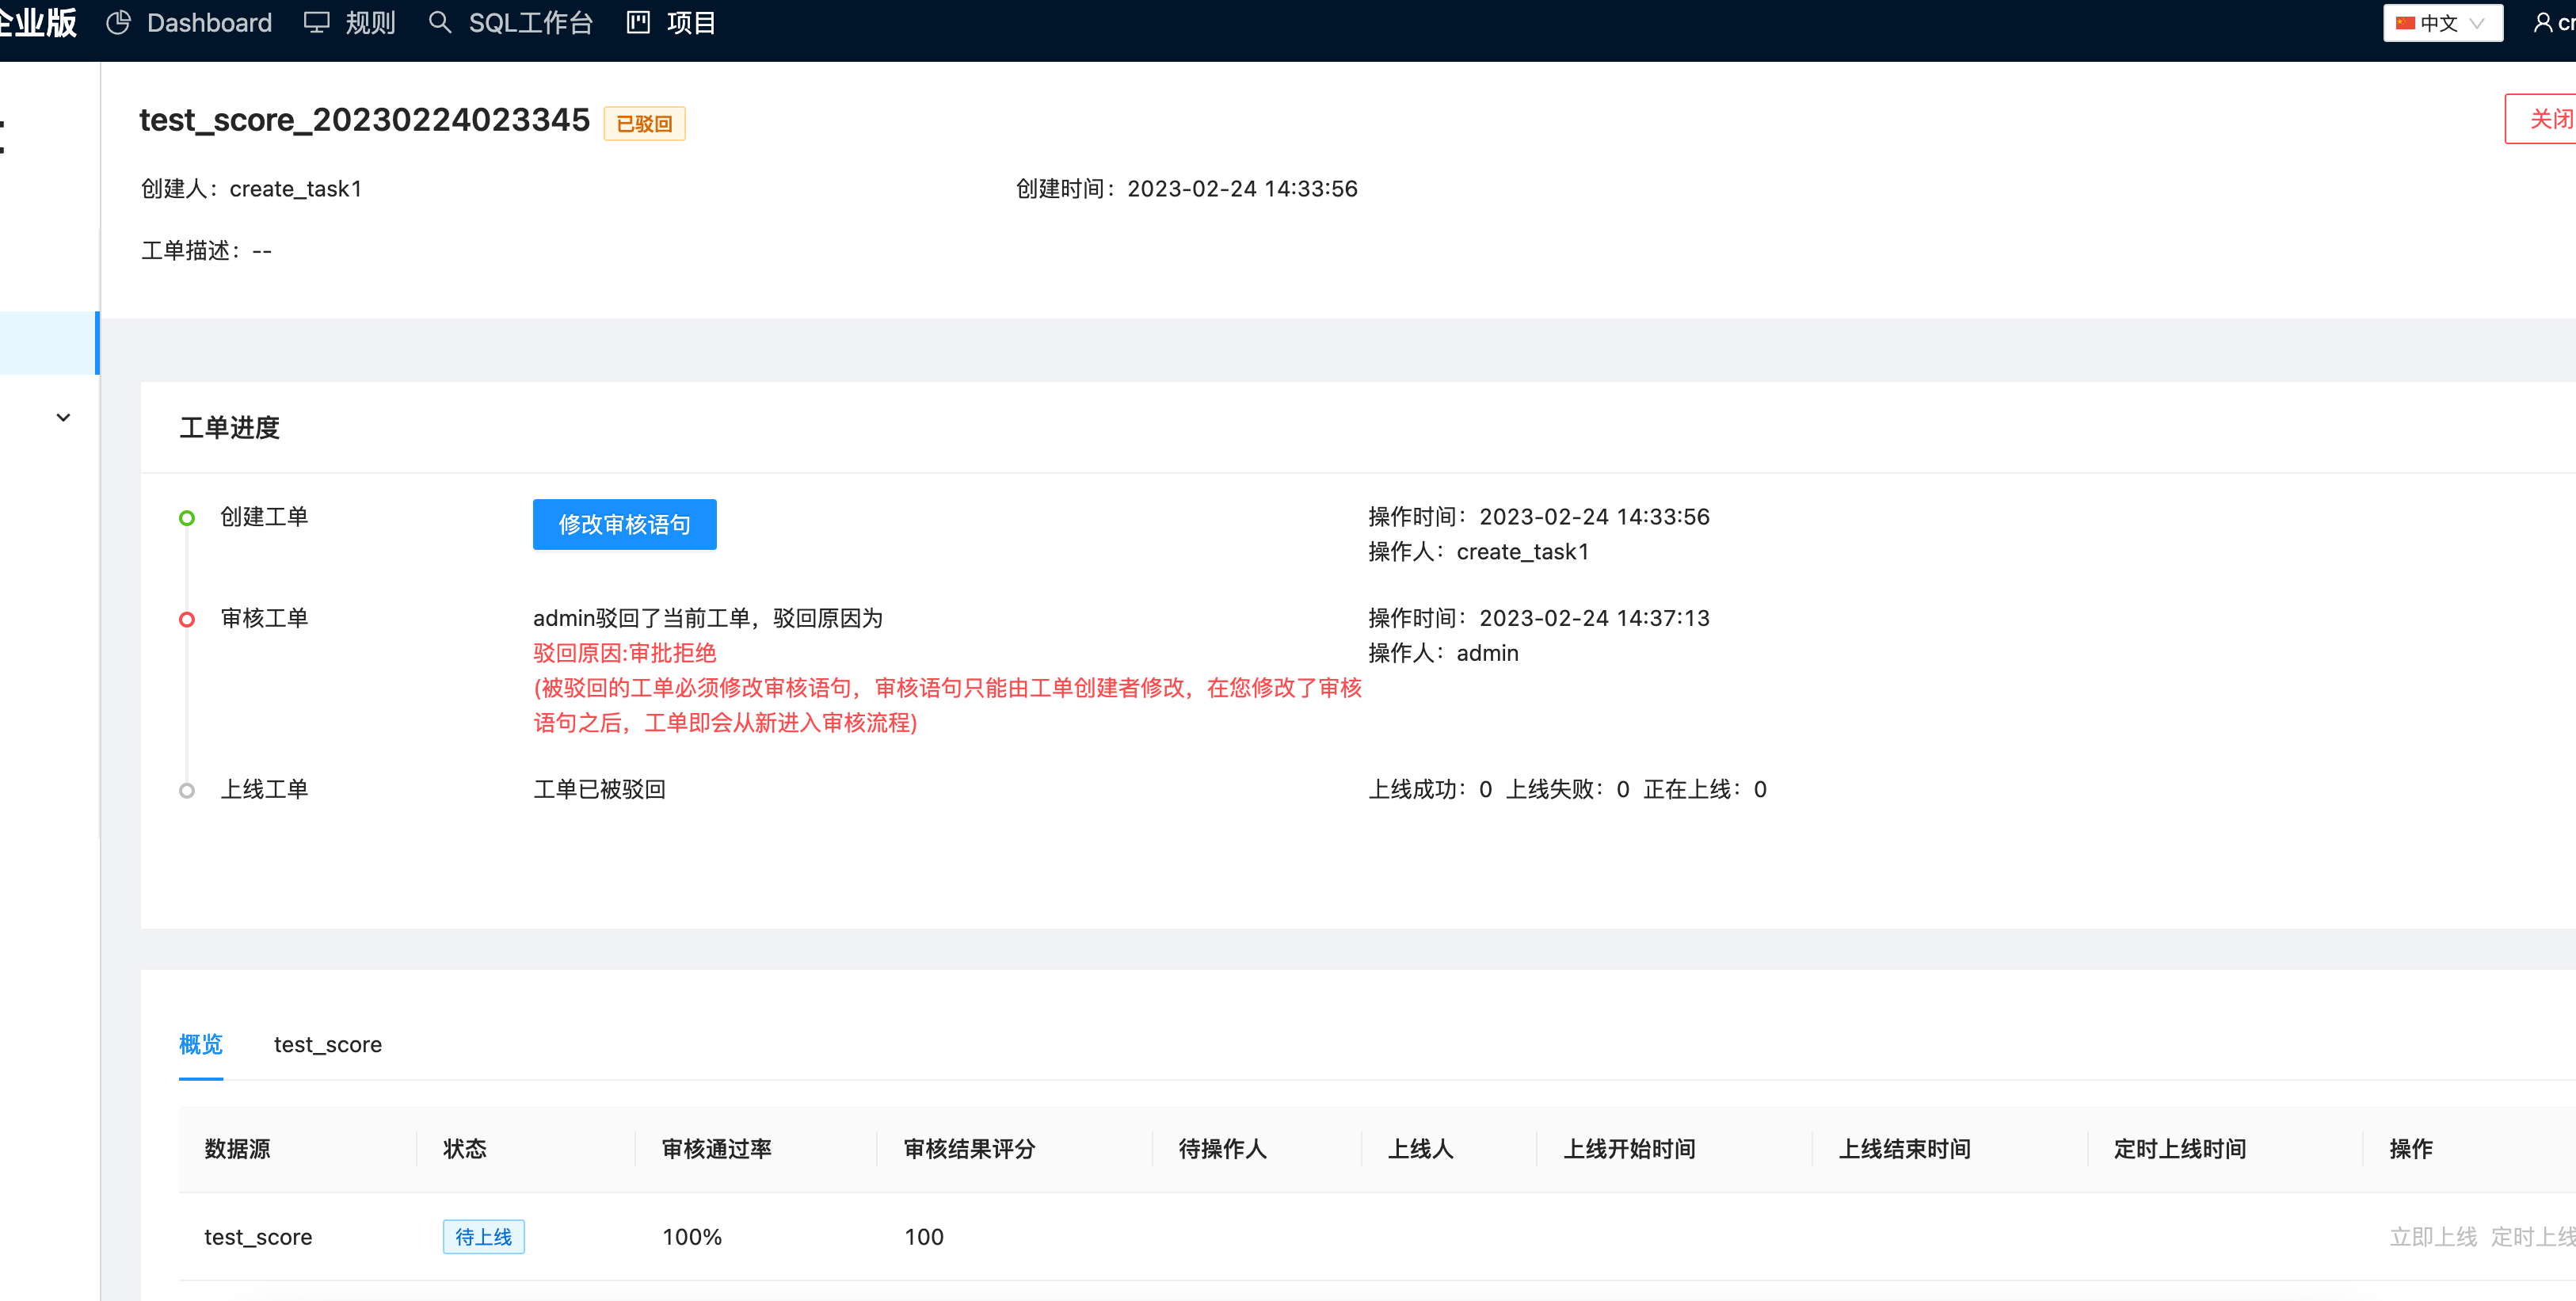The image size is (2576, 1301).
Task: Click the 项目 icon in top navigation
Action: (638, 22)
